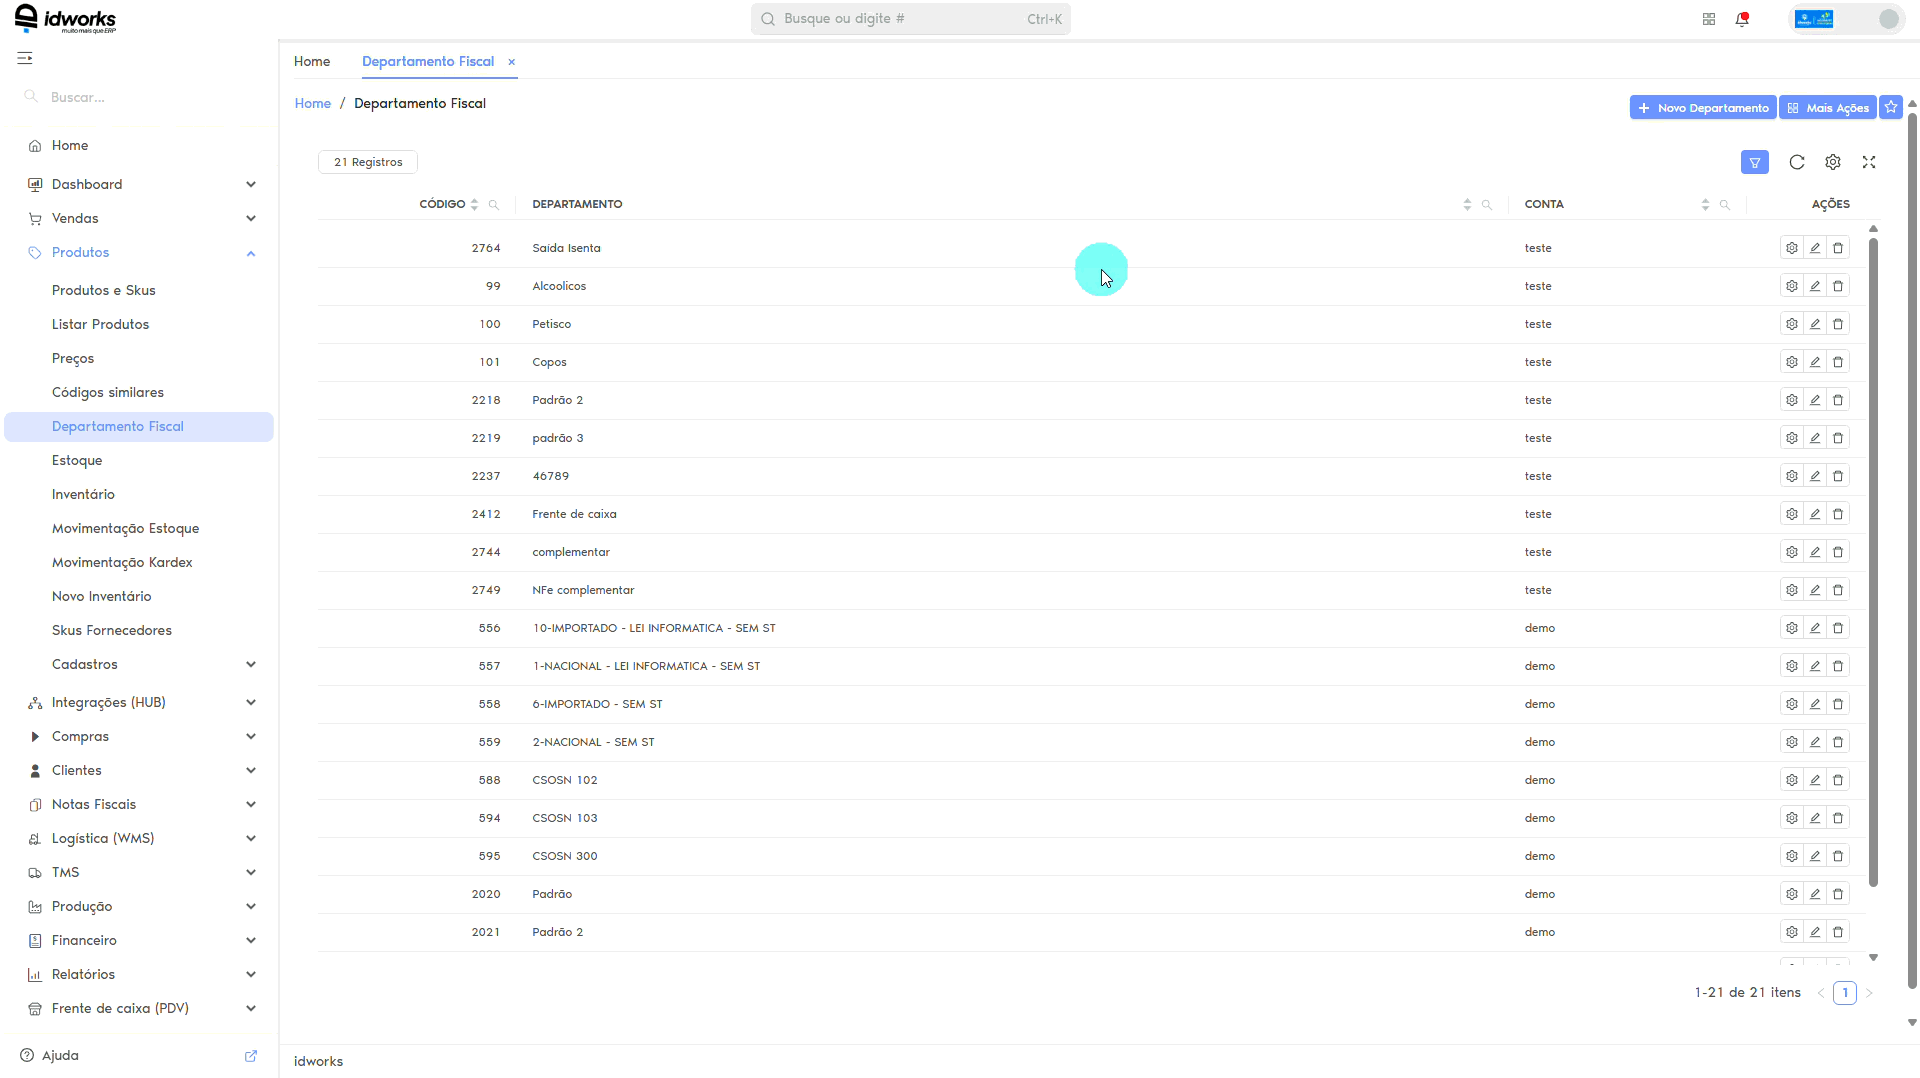Click the table's vertical scrollbar
This screenshot has width=1920, height=1078.
pos(1873,560)
